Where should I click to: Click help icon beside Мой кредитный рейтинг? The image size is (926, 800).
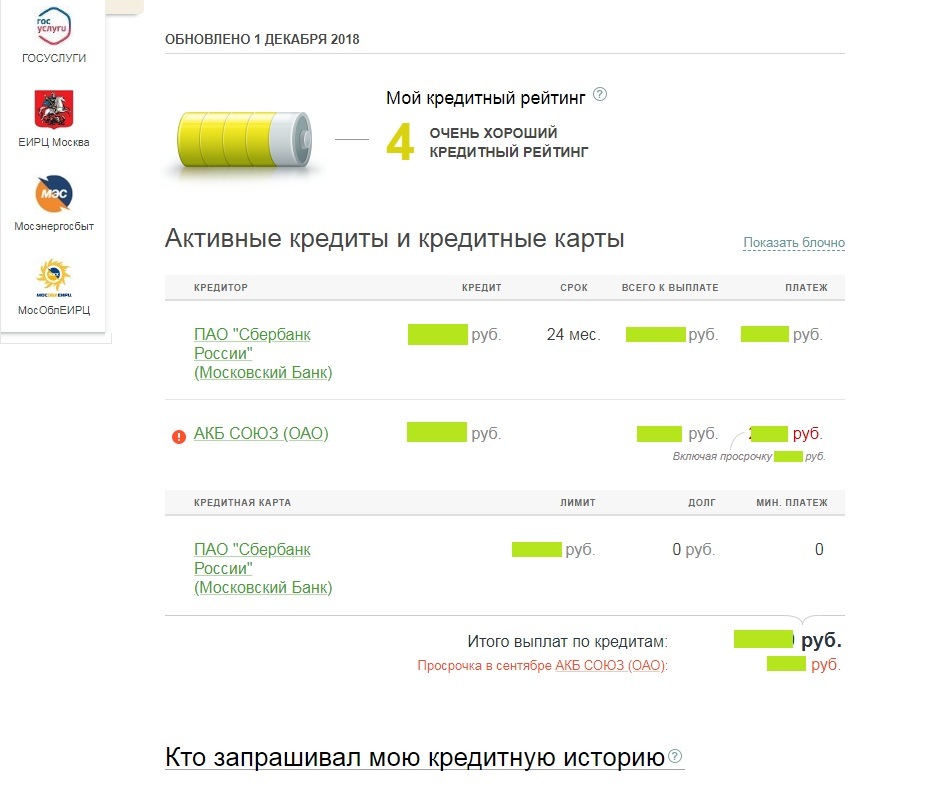pos(600,95)
